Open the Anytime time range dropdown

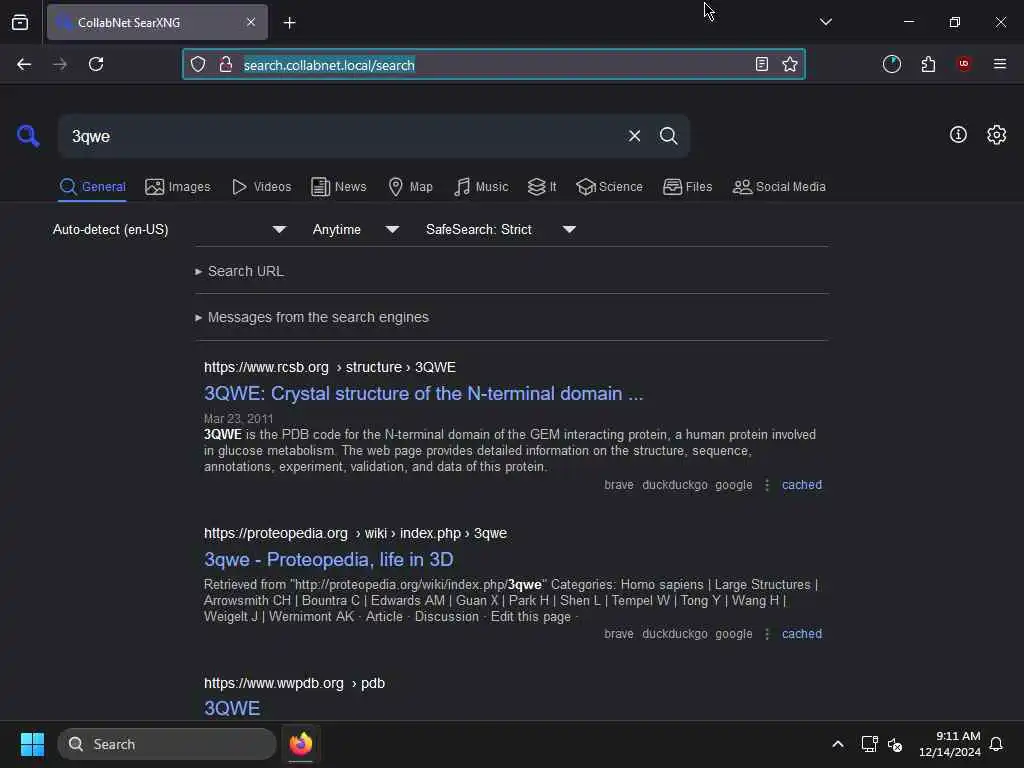[x=355, y=229]
